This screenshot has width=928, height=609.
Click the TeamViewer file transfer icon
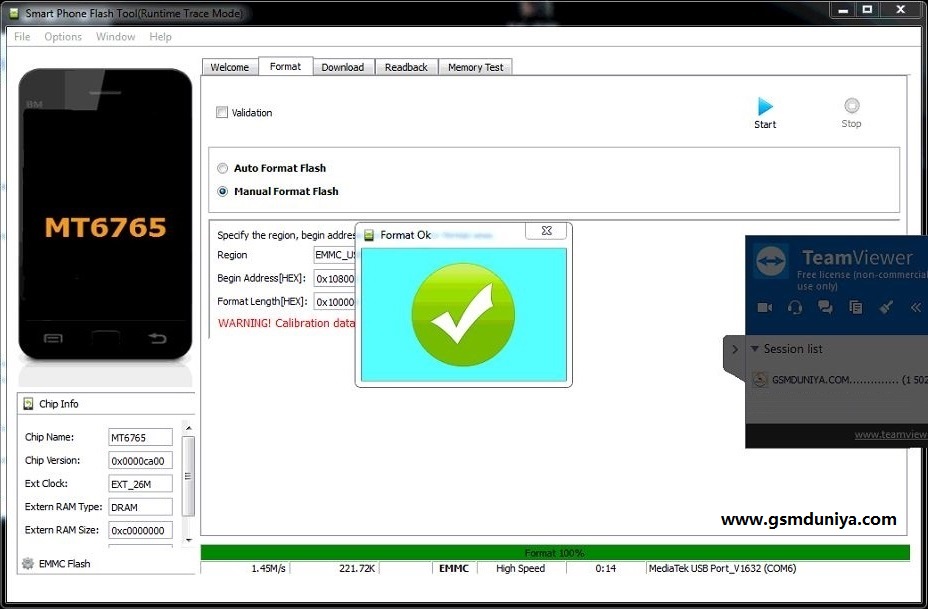click(x=855, y=307)
